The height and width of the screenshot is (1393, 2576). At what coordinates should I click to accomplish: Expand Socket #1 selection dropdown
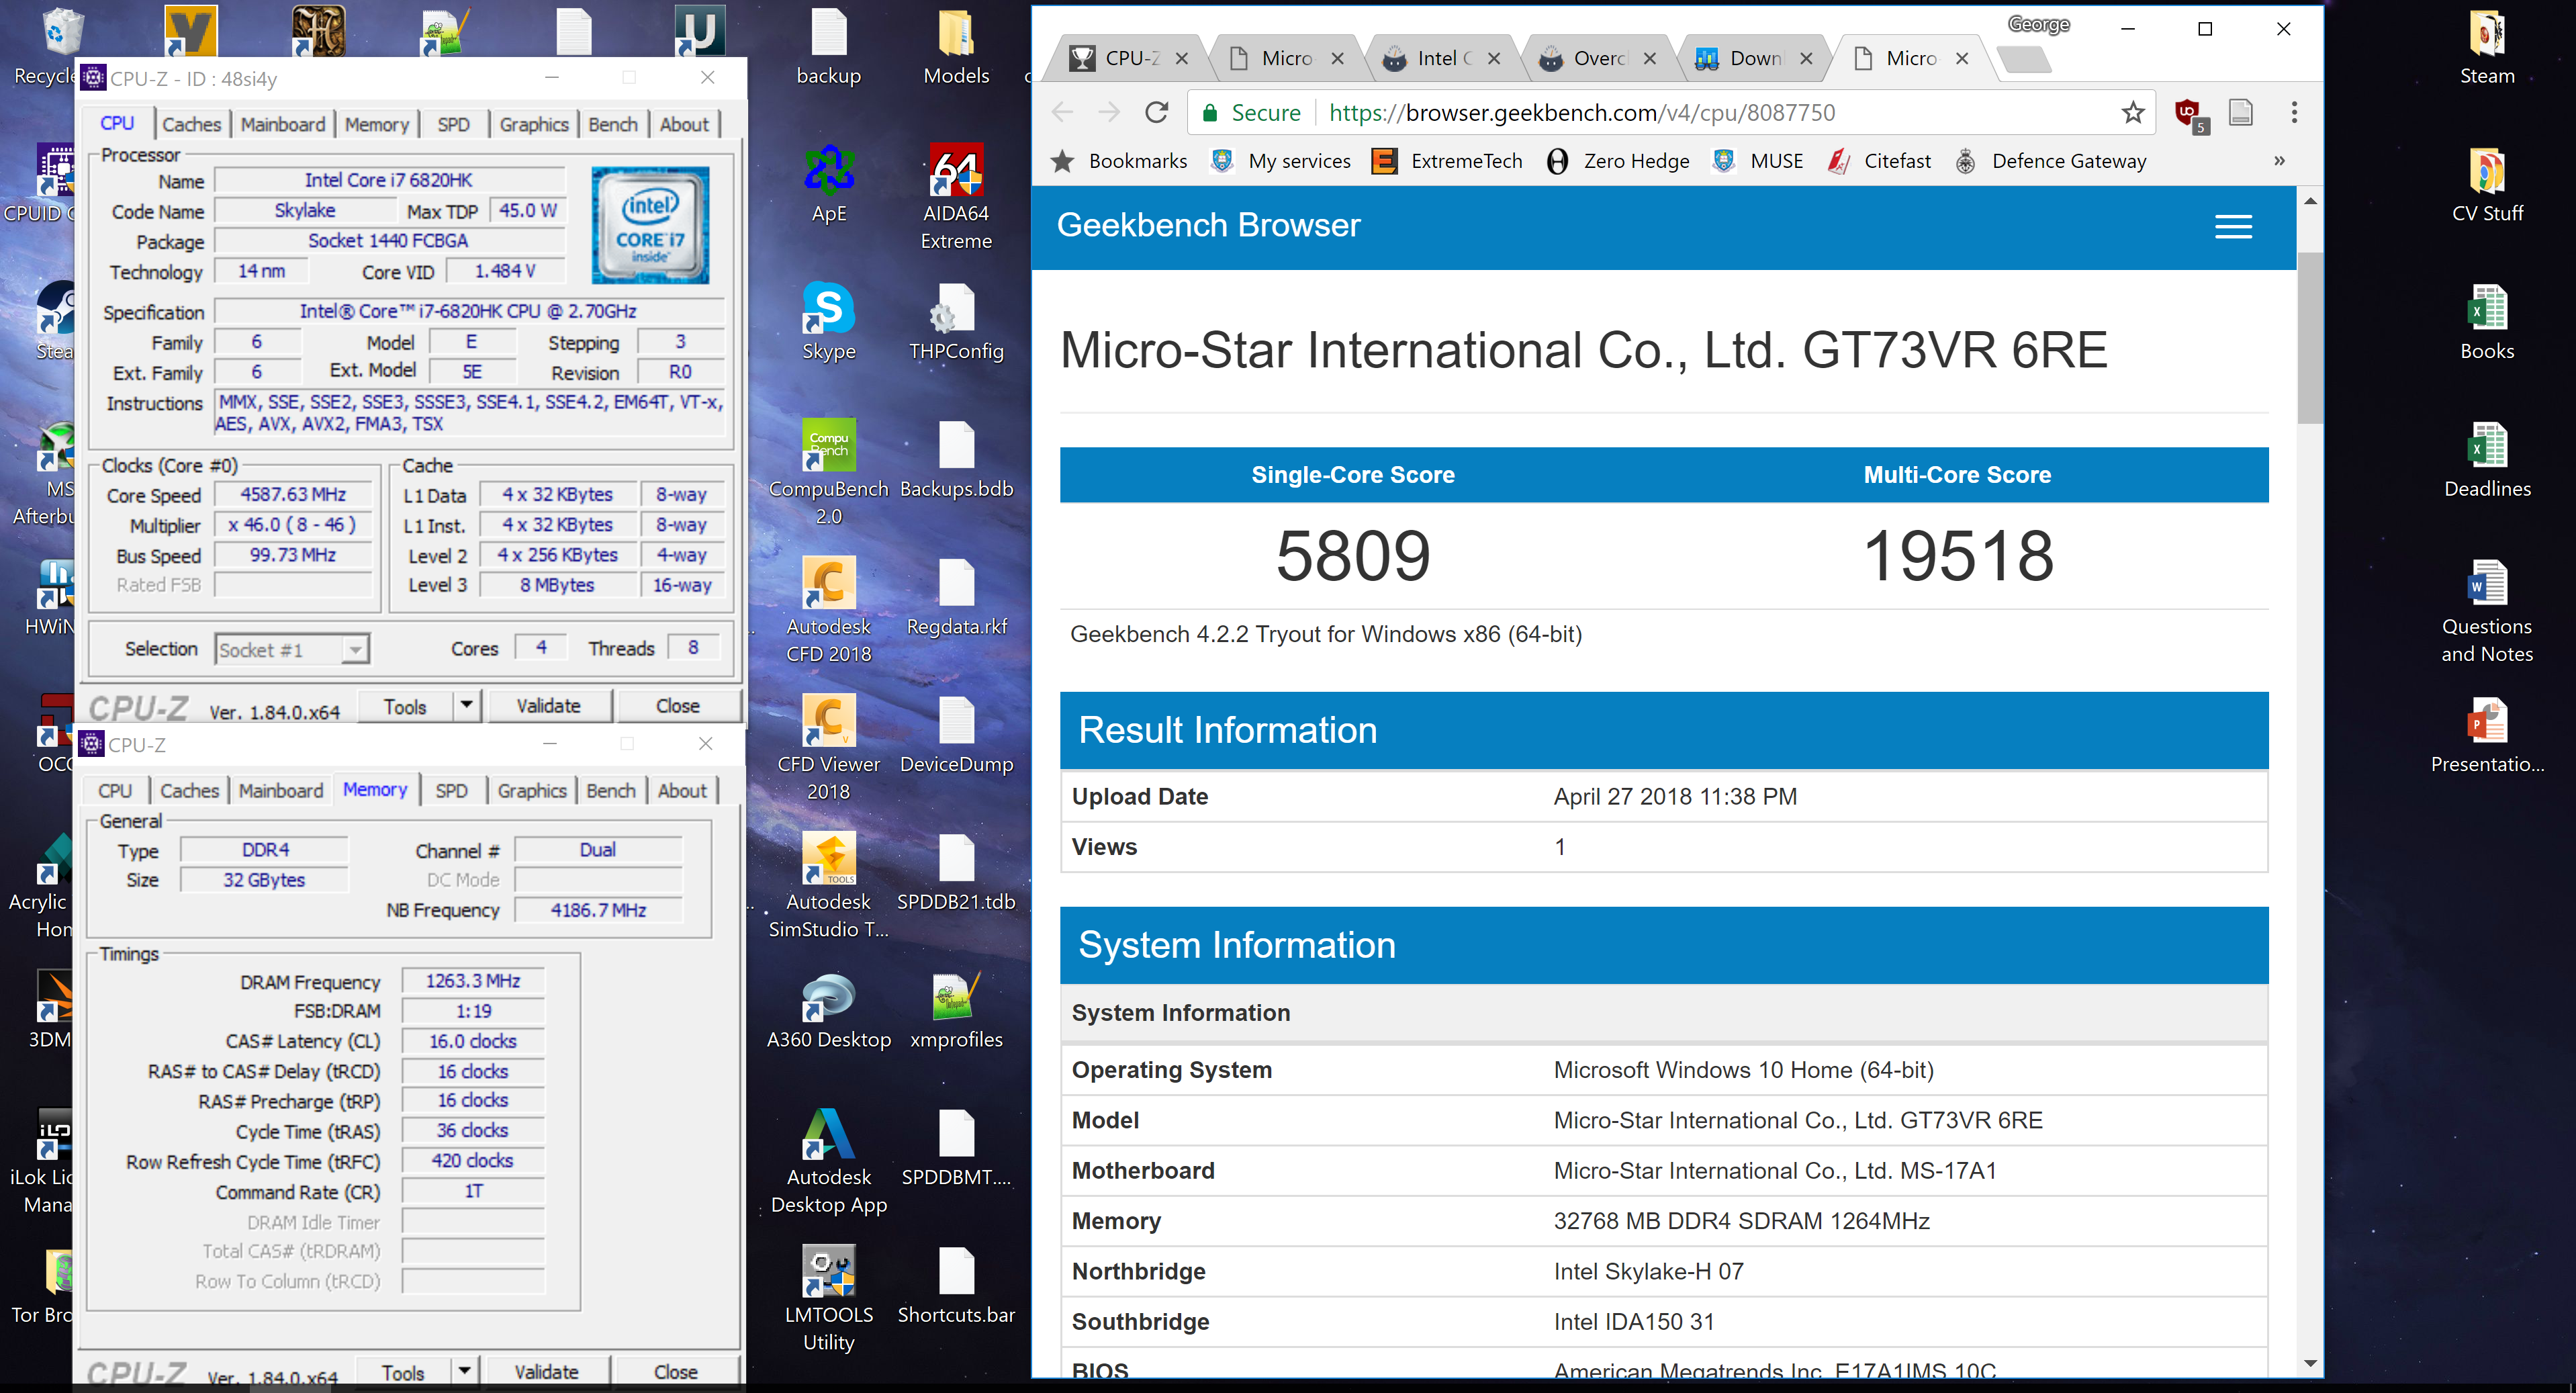pyautogui.click(x=355, y=650)
